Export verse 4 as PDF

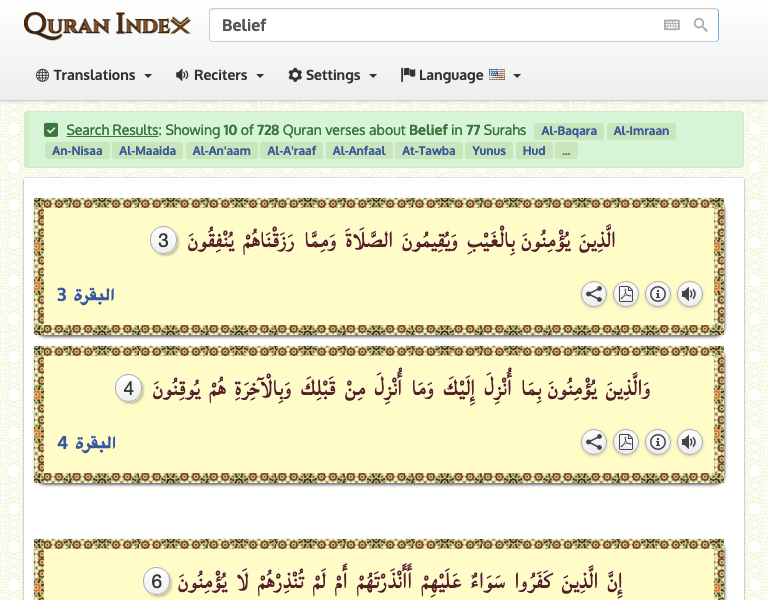click(626, 442)
